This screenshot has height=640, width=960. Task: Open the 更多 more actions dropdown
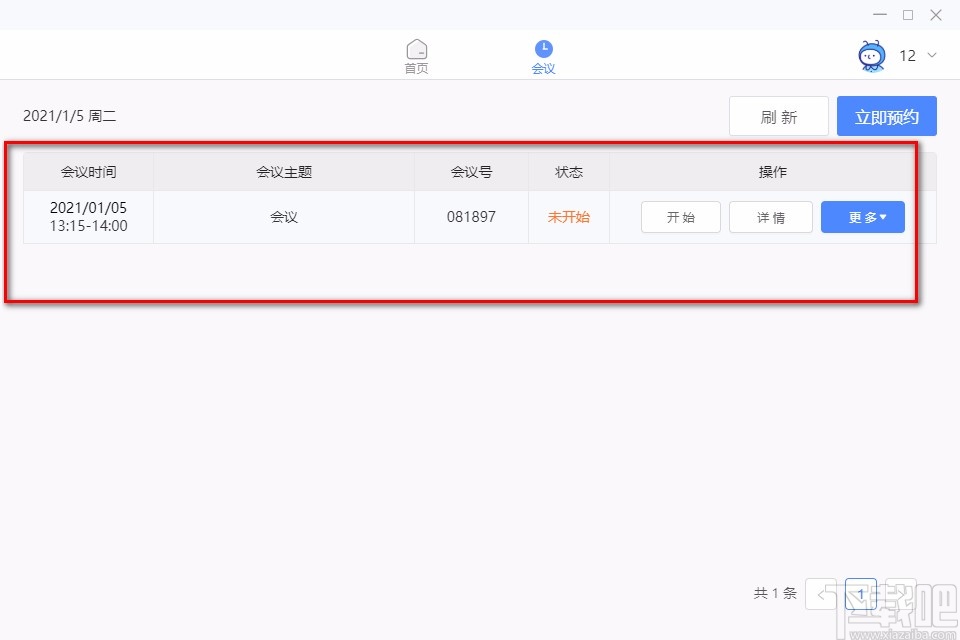(x=862, y=217)
